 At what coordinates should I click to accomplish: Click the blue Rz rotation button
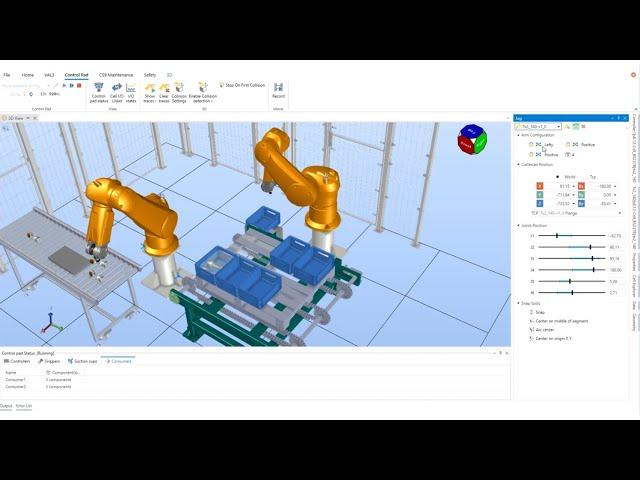(581, 203)
